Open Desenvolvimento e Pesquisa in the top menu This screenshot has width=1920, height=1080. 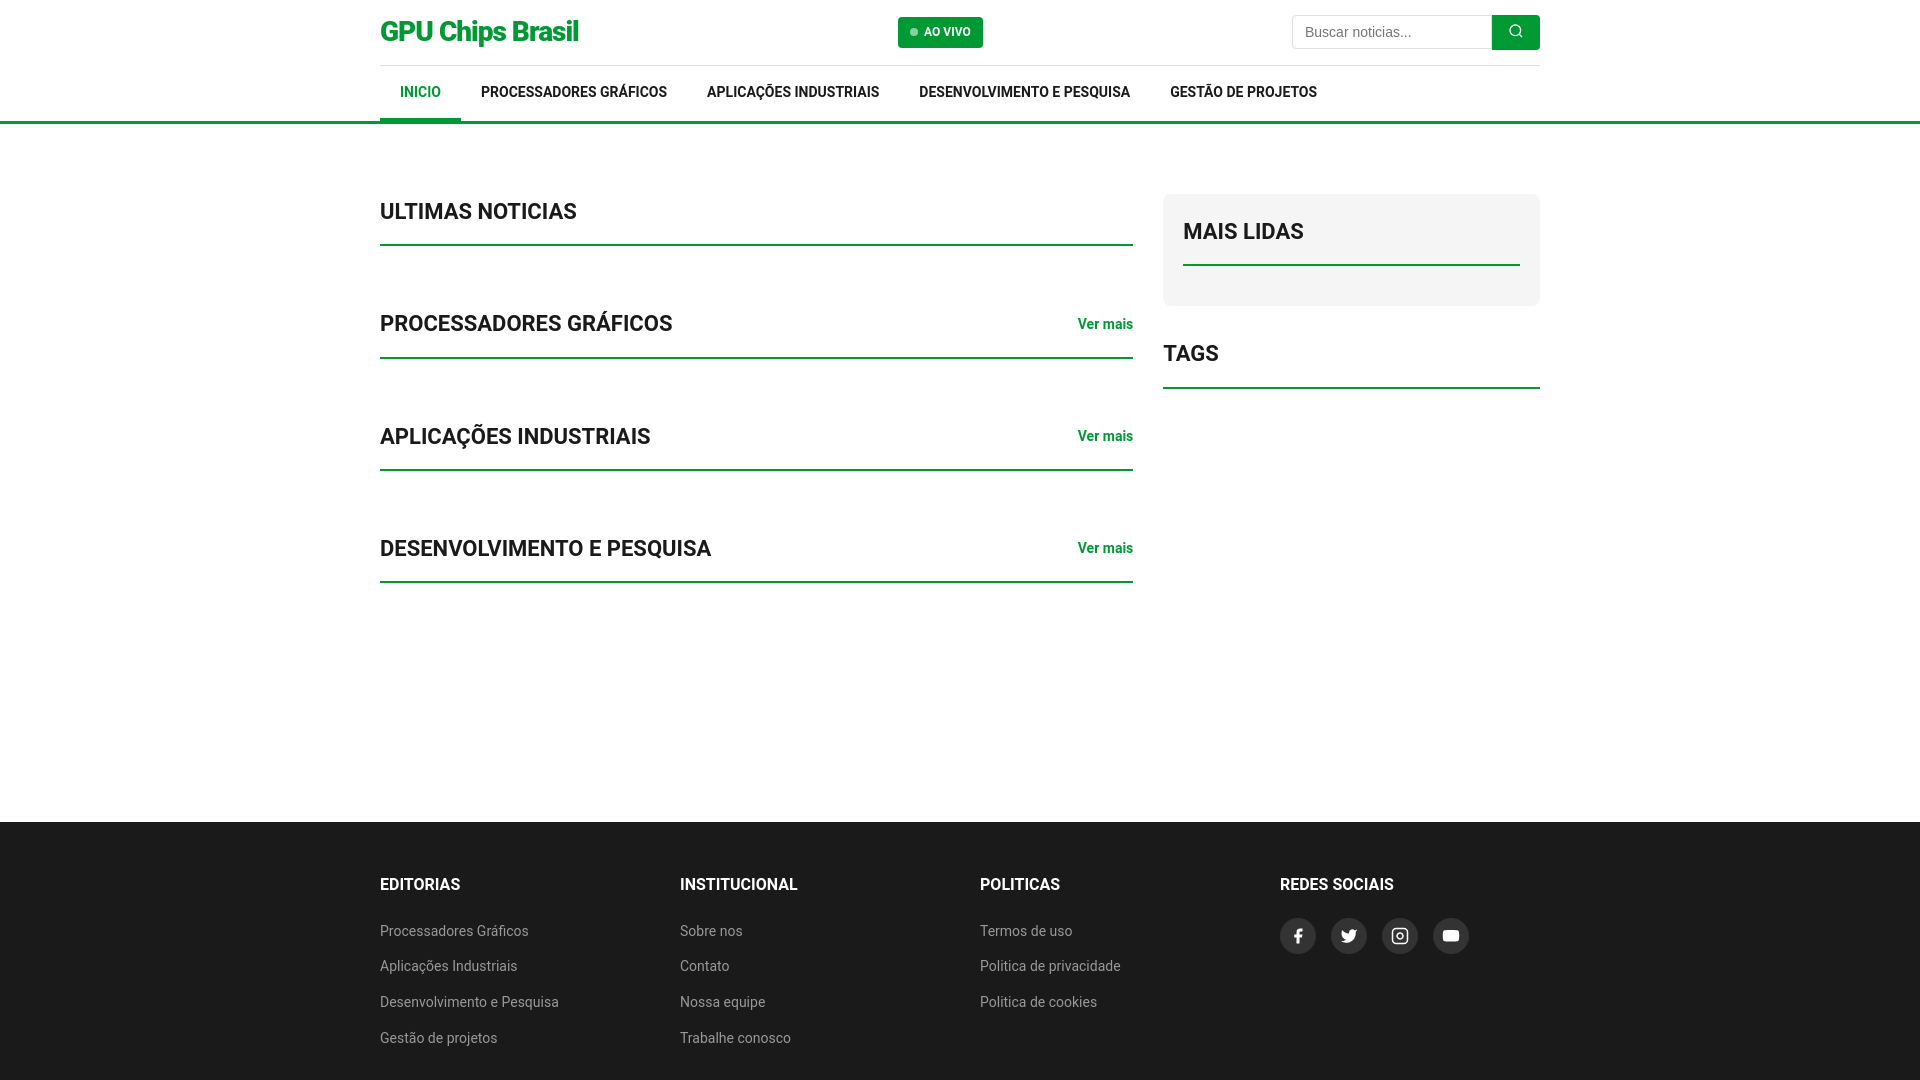(x=1024, y=92)
